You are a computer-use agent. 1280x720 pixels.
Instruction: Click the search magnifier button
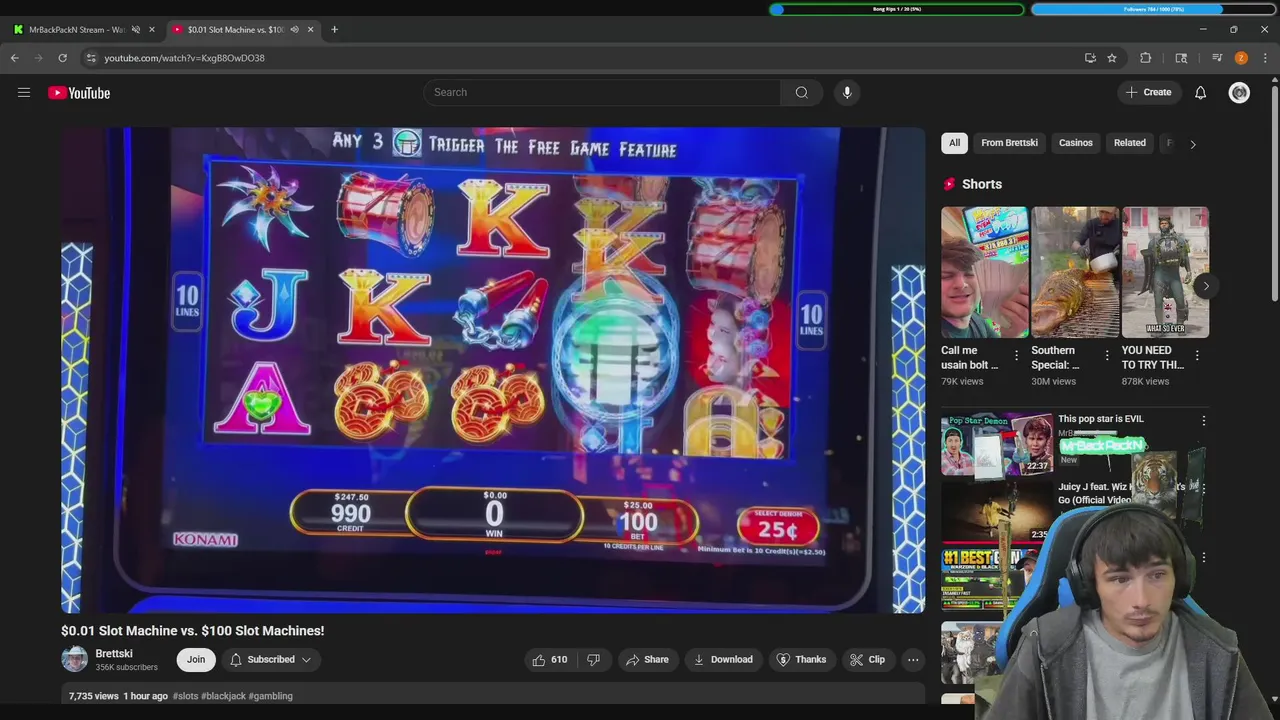pyautogui.click(x=801, y=92)
